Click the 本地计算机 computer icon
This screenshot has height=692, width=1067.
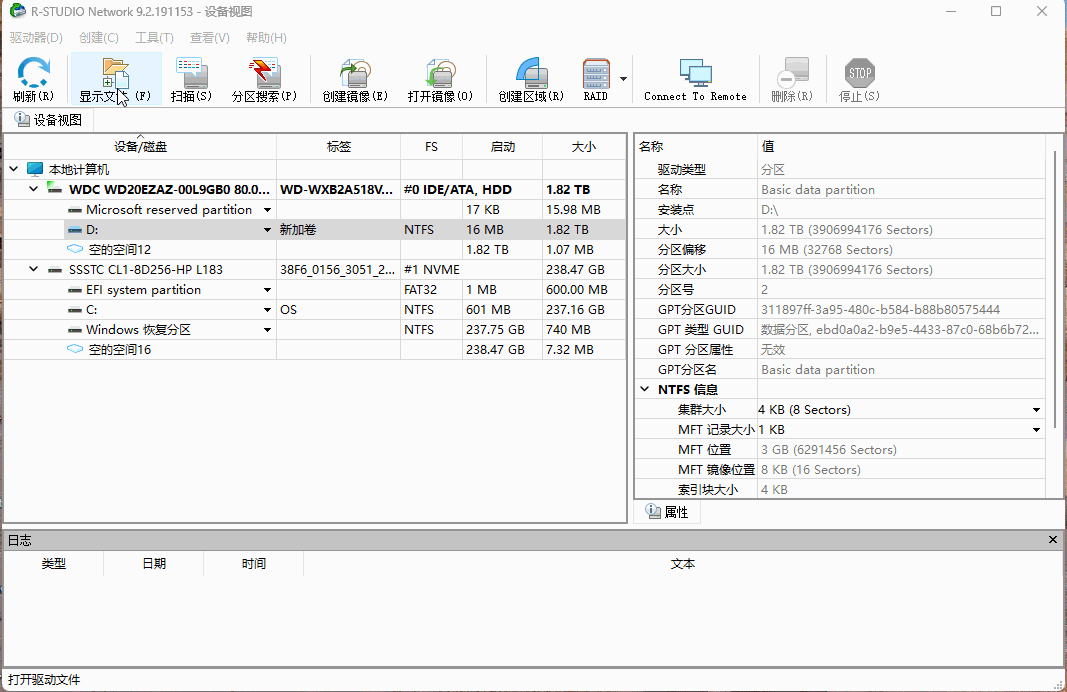pyautogui.click(x=35, y=169)
